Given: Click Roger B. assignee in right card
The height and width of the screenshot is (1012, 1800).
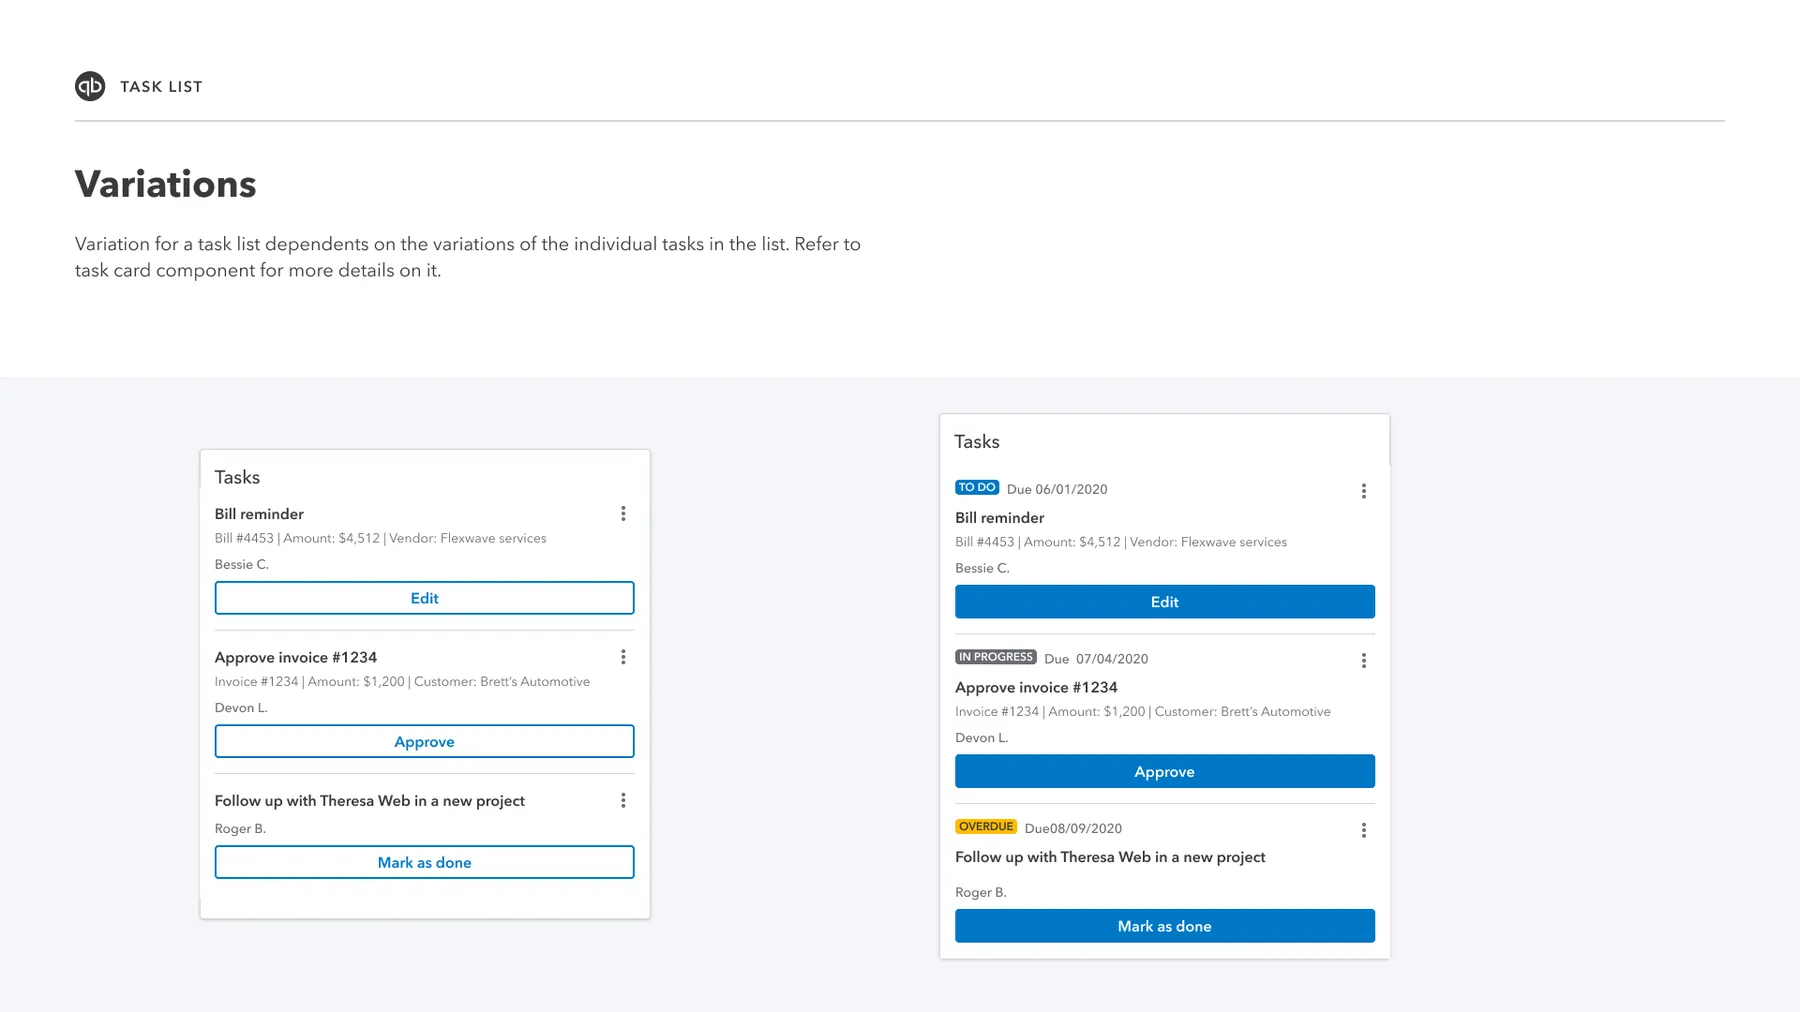Looking at the screenshot, I should pos(981,893).
